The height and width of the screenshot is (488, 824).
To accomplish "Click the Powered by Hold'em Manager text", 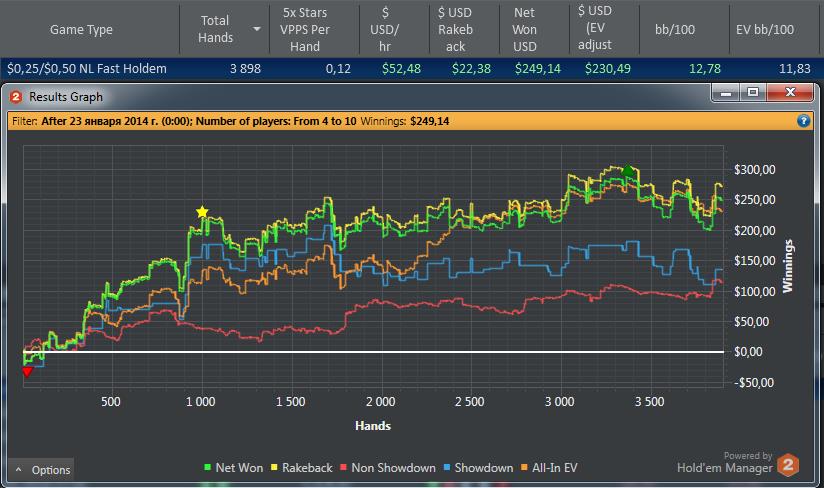I will [725, 462].
